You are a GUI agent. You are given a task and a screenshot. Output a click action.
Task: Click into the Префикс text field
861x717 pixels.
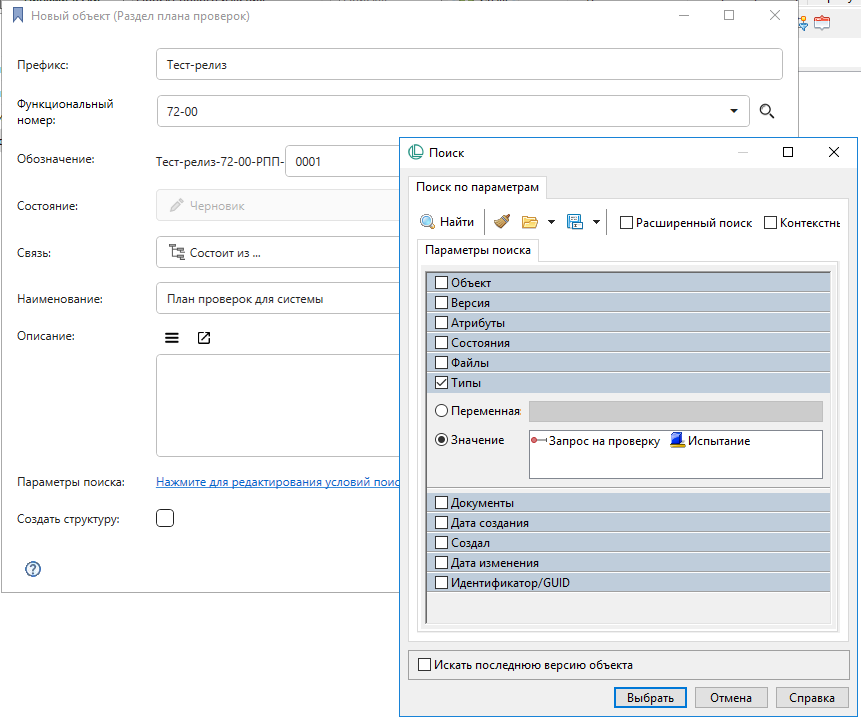(x=469, y=65)
